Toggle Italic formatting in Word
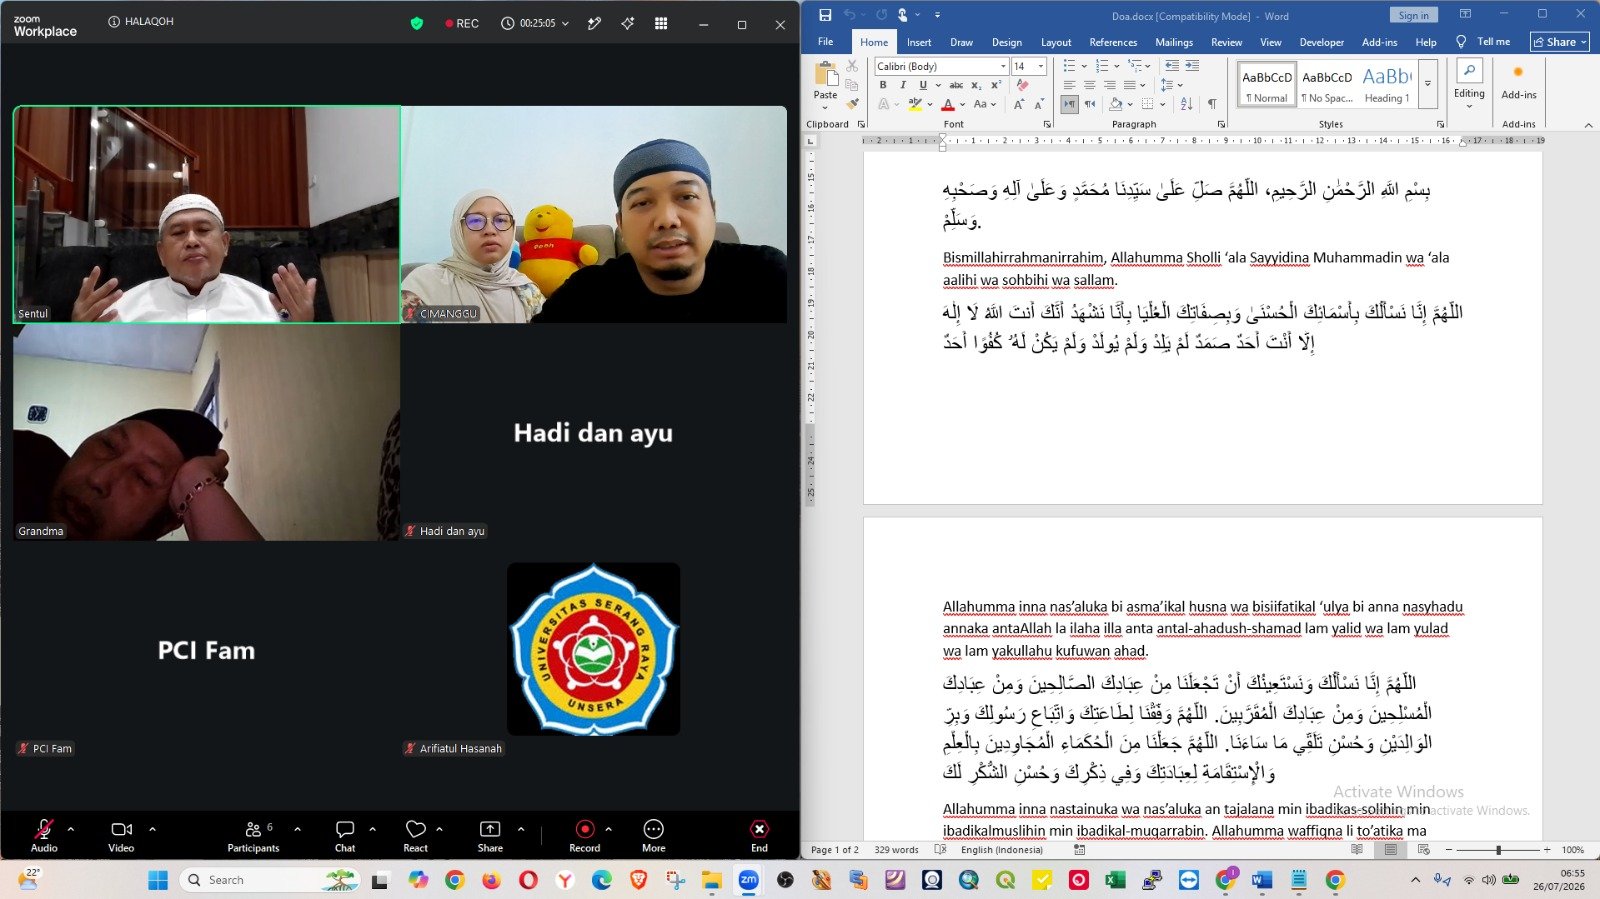The image size is (1600, 899). (903, 85)
